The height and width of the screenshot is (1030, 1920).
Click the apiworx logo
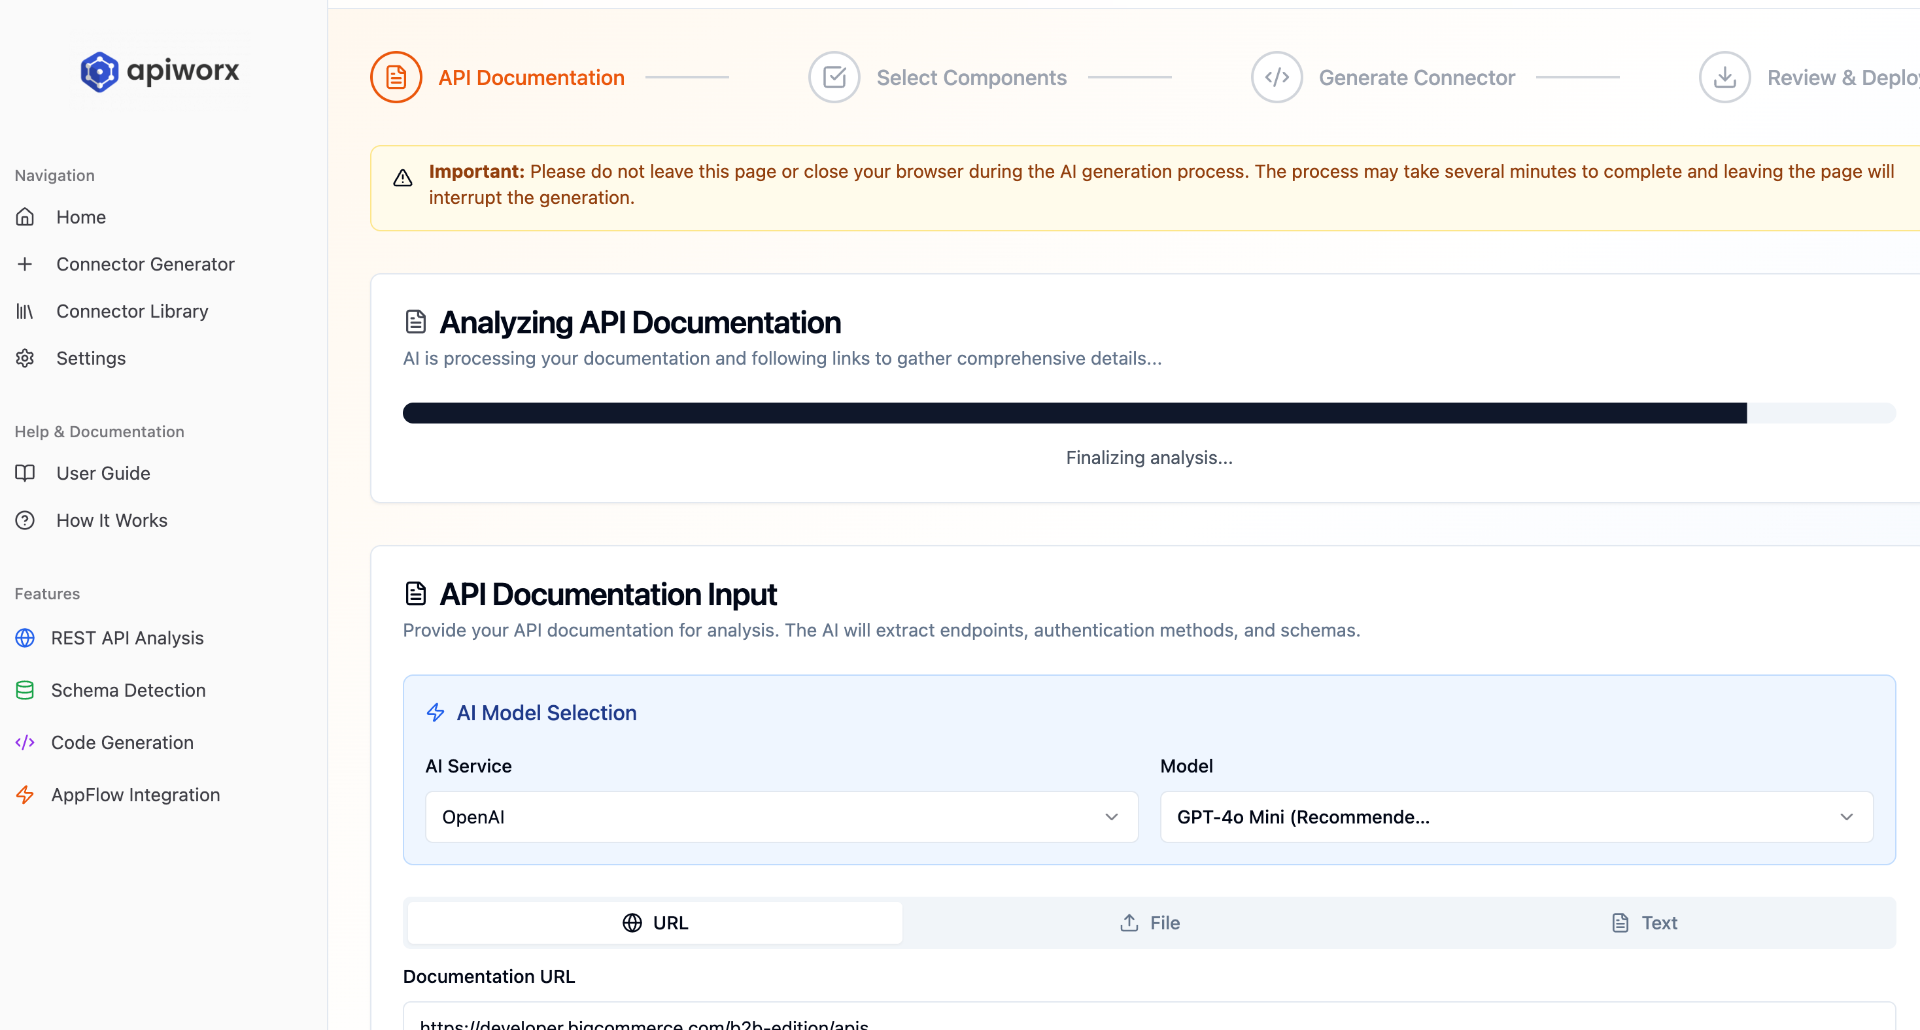coord(159,71)
